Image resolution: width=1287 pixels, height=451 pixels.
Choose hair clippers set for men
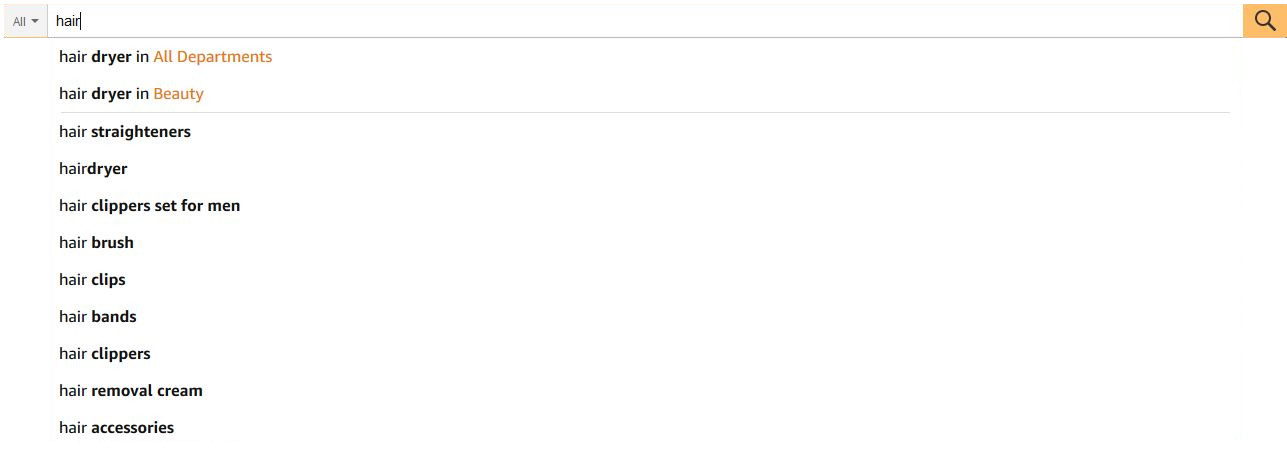coord(149,206)
